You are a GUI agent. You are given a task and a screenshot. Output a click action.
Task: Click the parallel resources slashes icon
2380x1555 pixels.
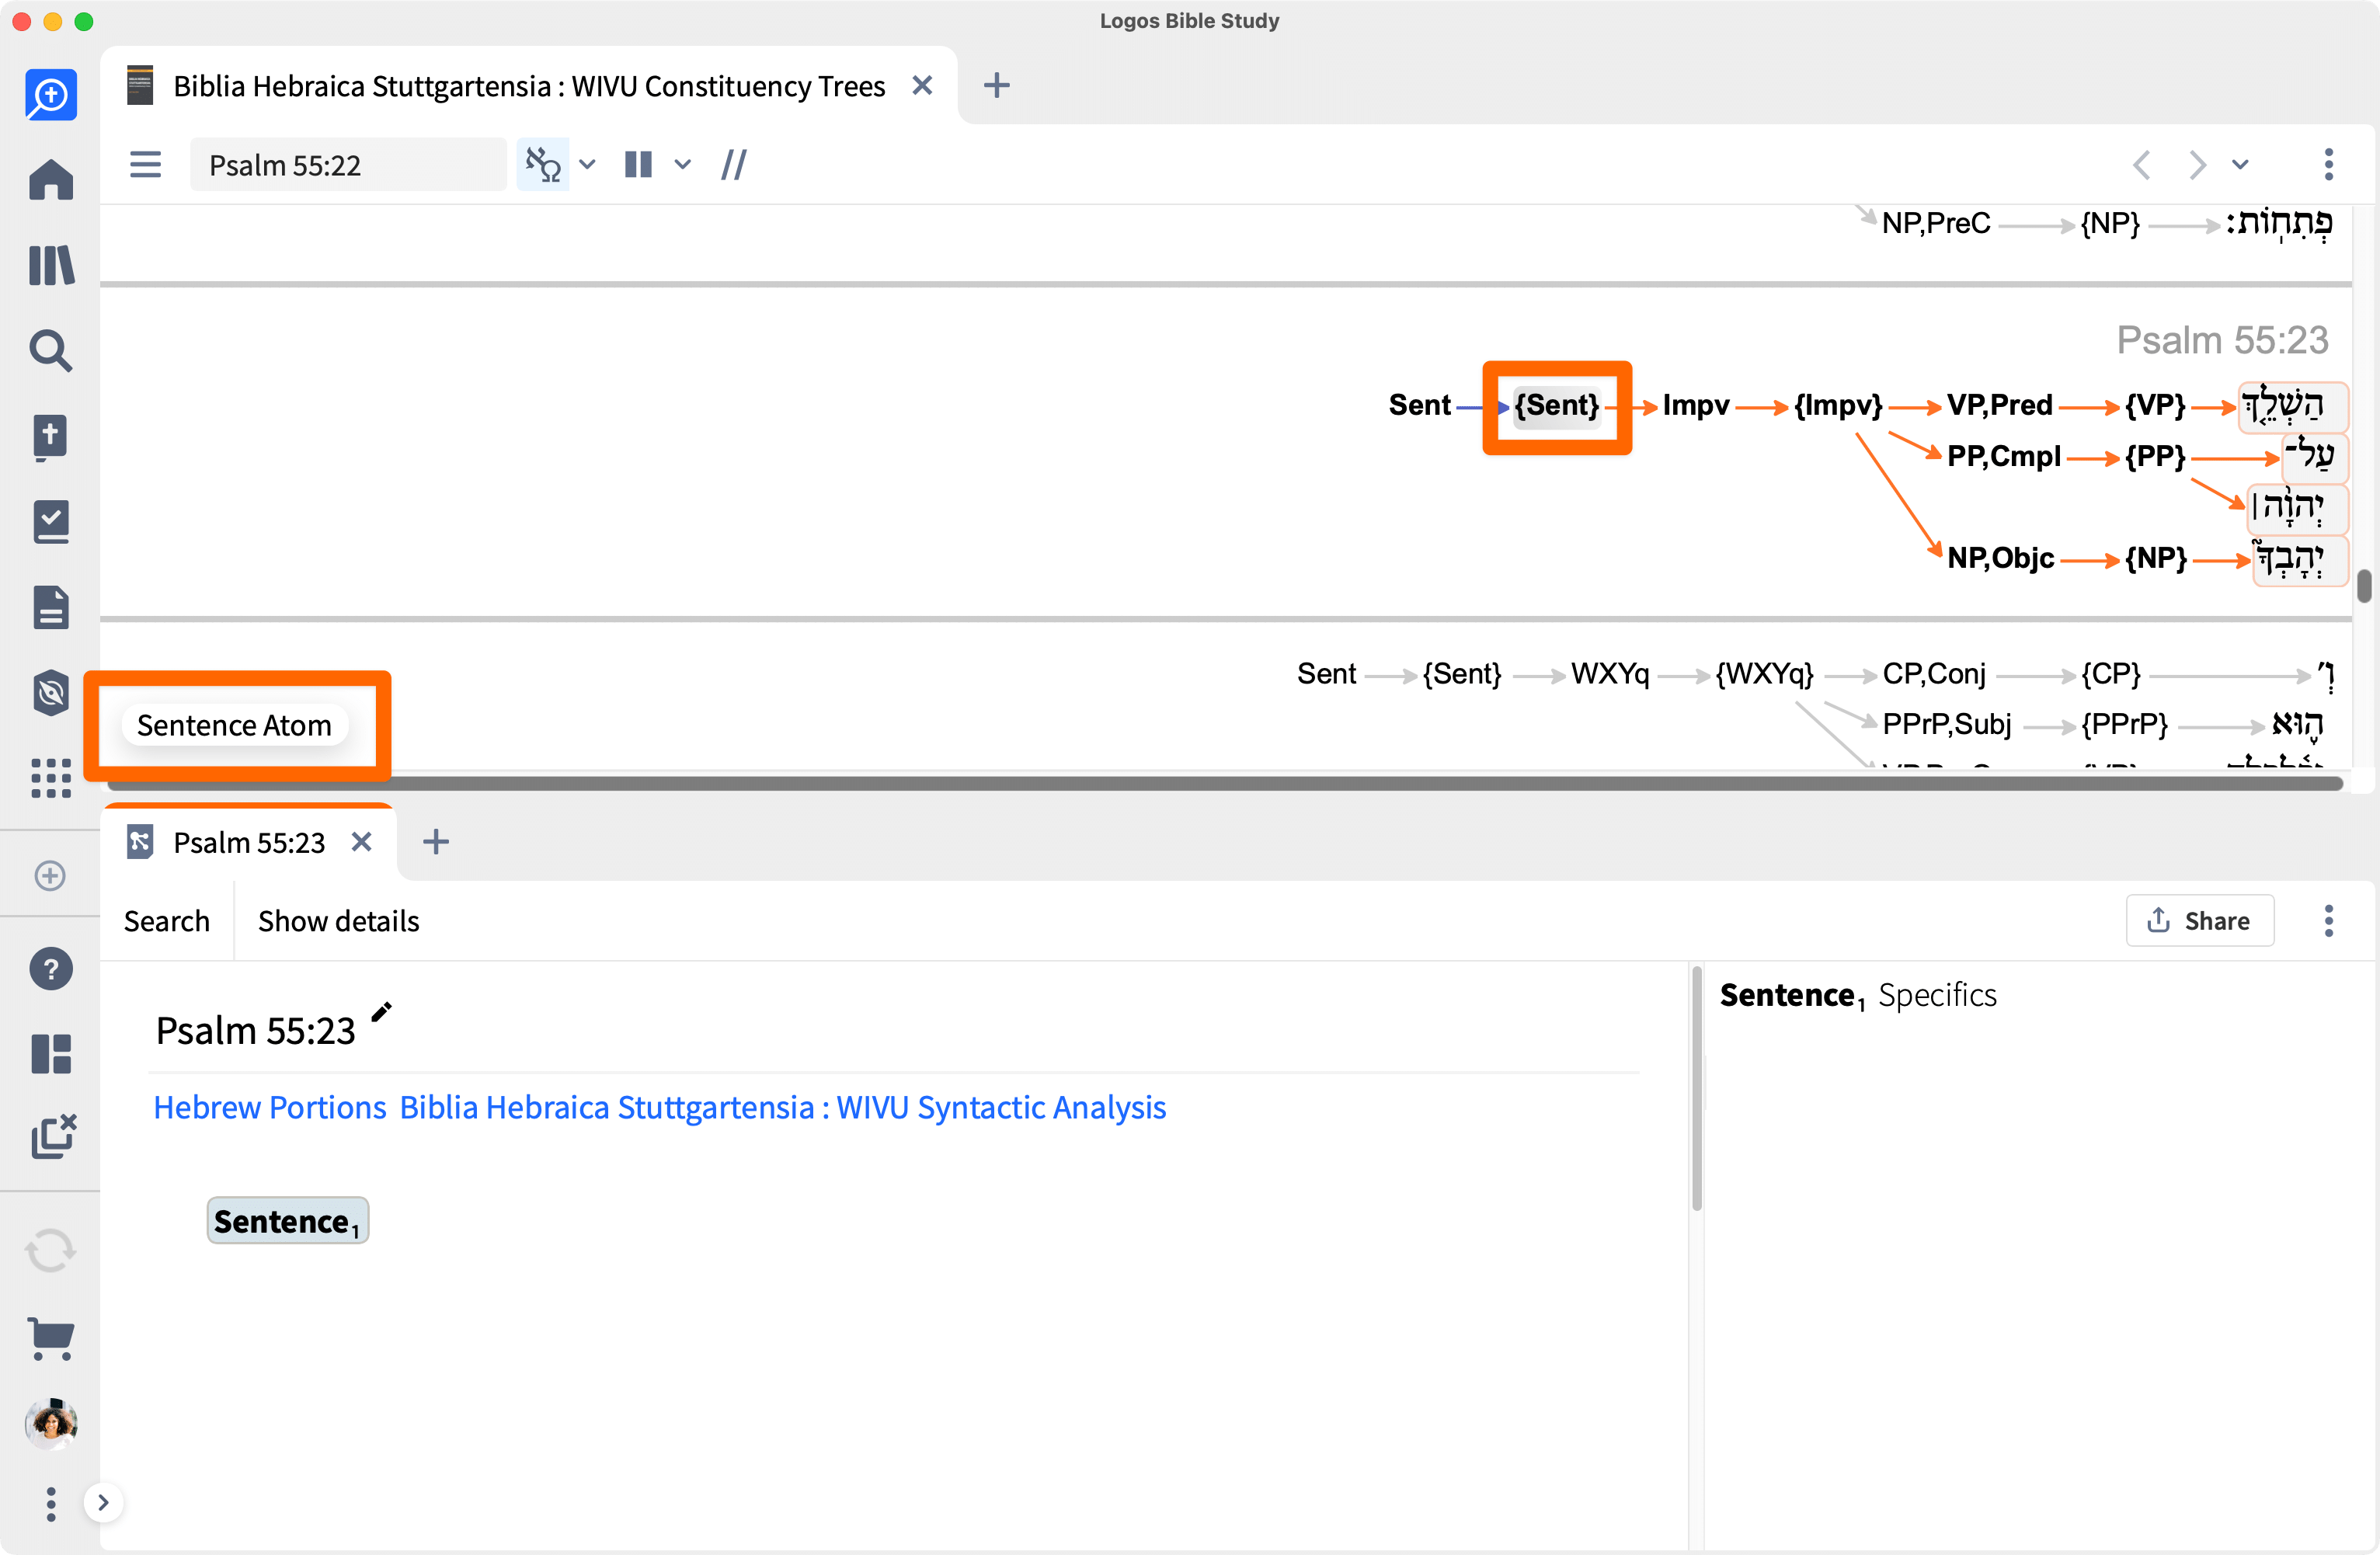(x=734, y=164)
